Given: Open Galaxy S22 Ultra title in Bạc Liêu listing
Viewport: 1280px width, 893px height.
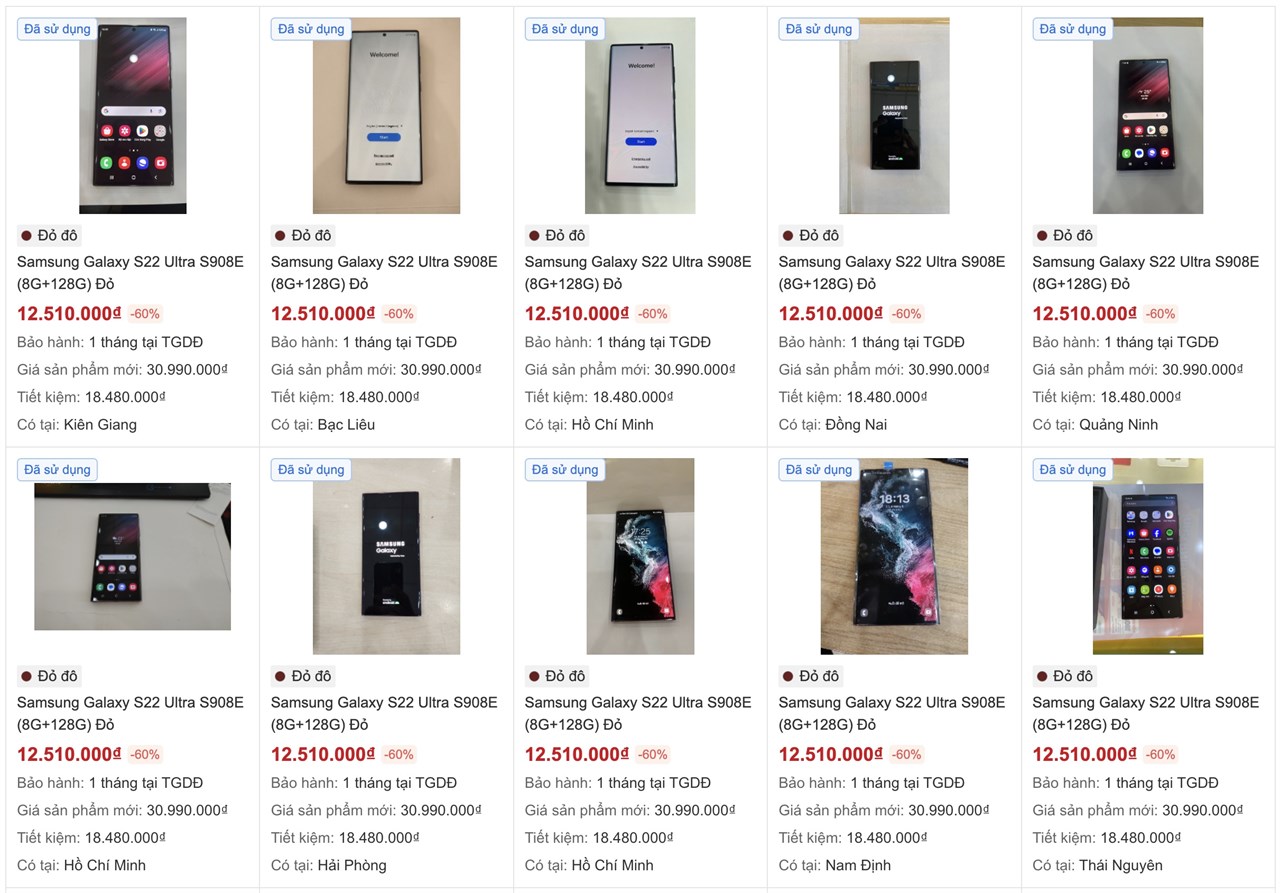Looking at the screenshot, I should (384, 272).
